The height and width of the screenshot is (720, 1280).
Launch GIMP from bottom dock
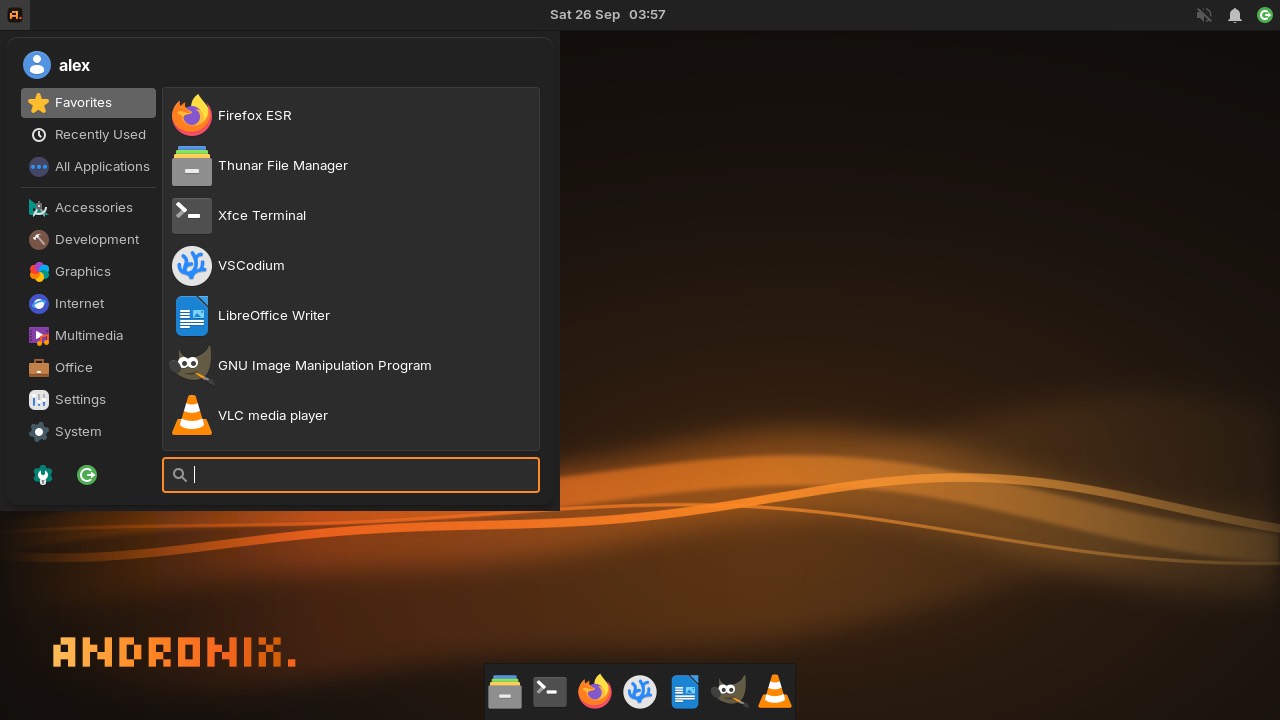730,691
